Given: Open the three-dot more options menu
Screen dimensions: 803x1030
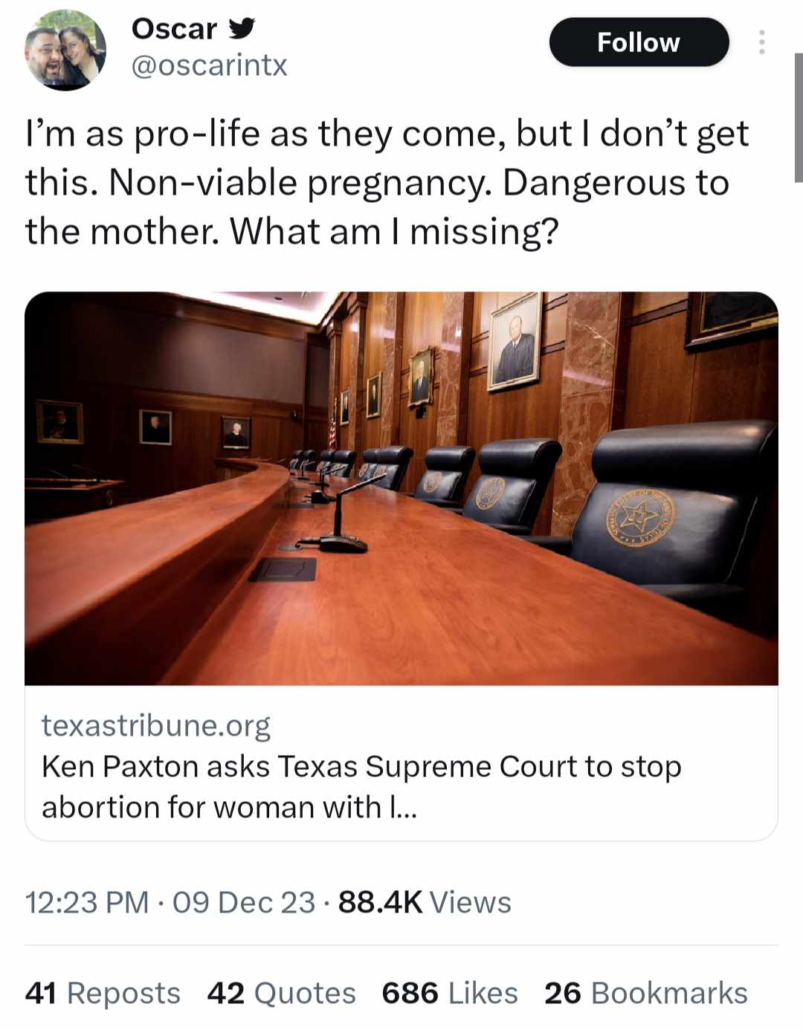Looking at the screenshot, I should (761, 43).
